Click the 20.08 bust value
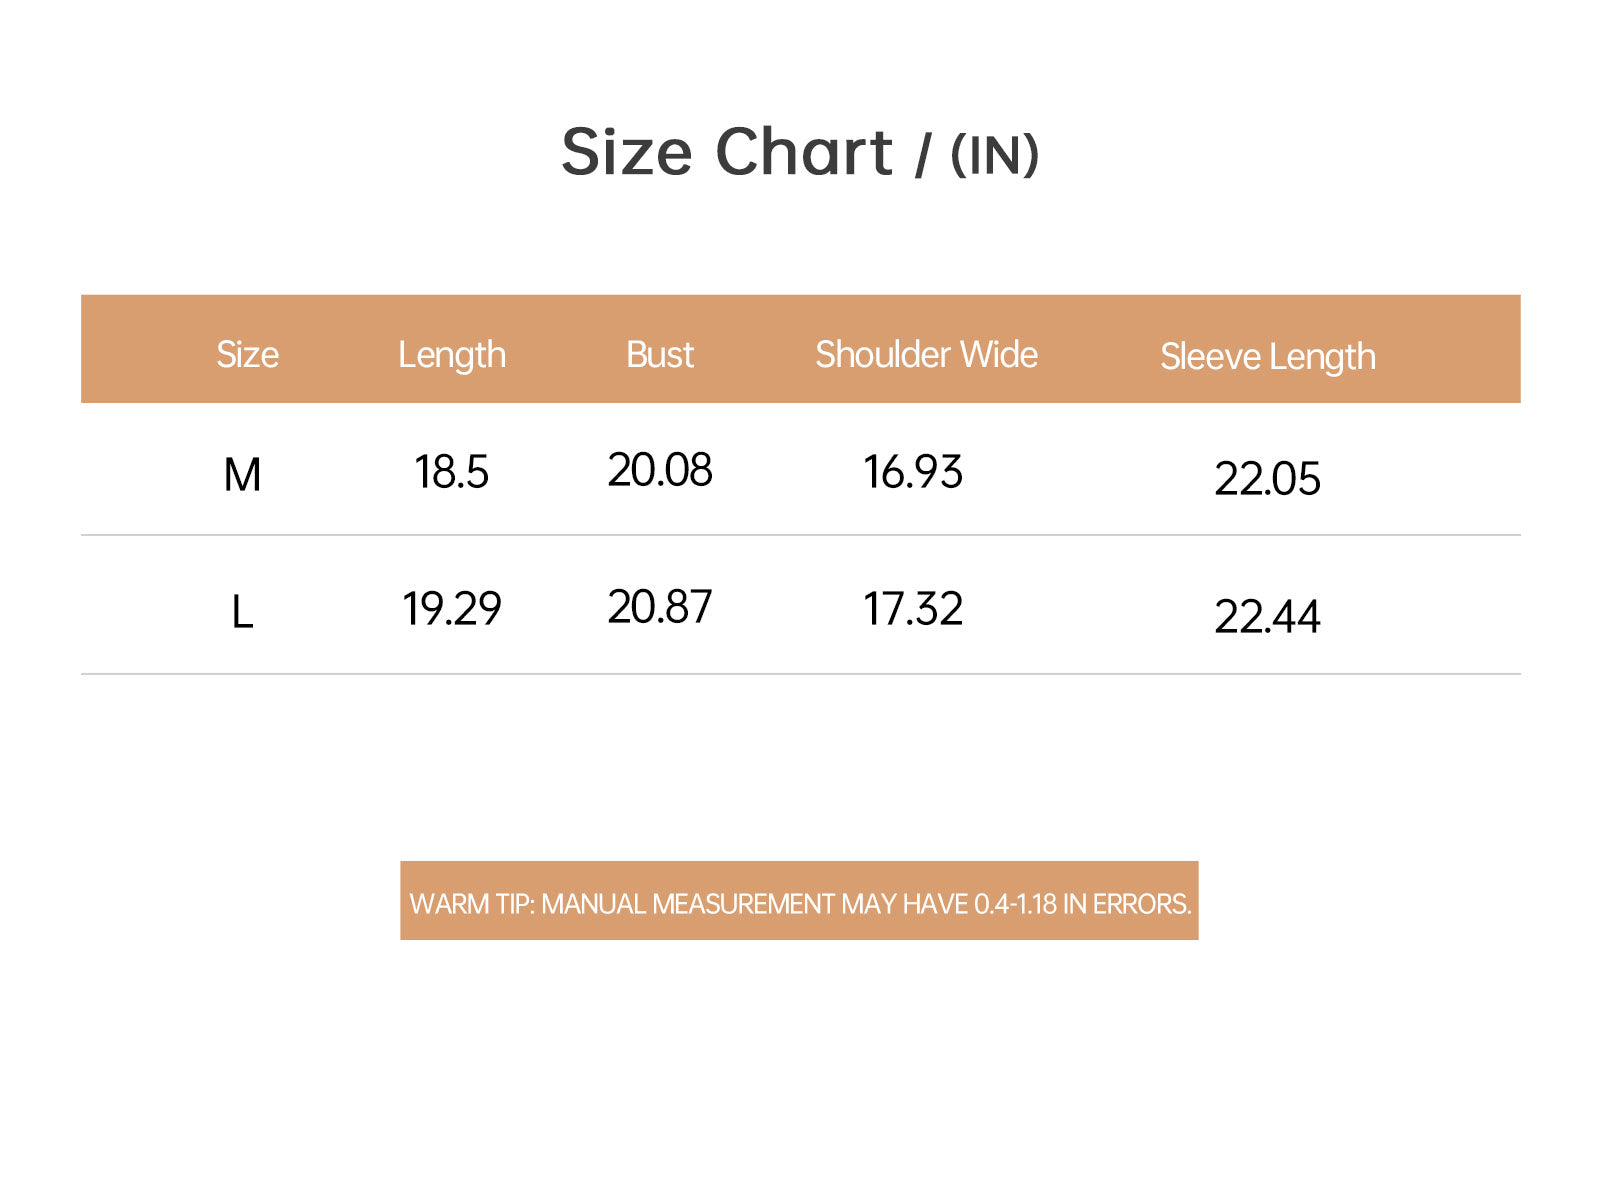This screenshot has width=1600, height=1200. pos(660,470)
